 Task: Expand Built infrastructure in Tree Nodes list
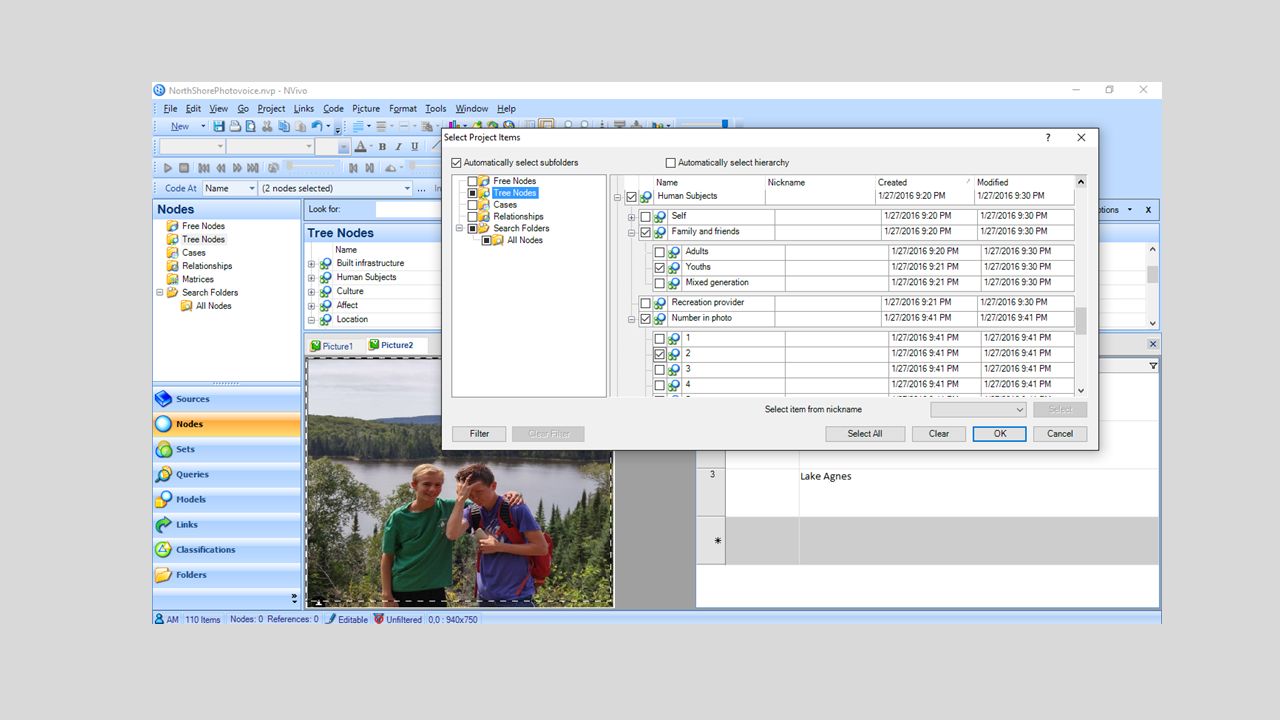(311, 264)
